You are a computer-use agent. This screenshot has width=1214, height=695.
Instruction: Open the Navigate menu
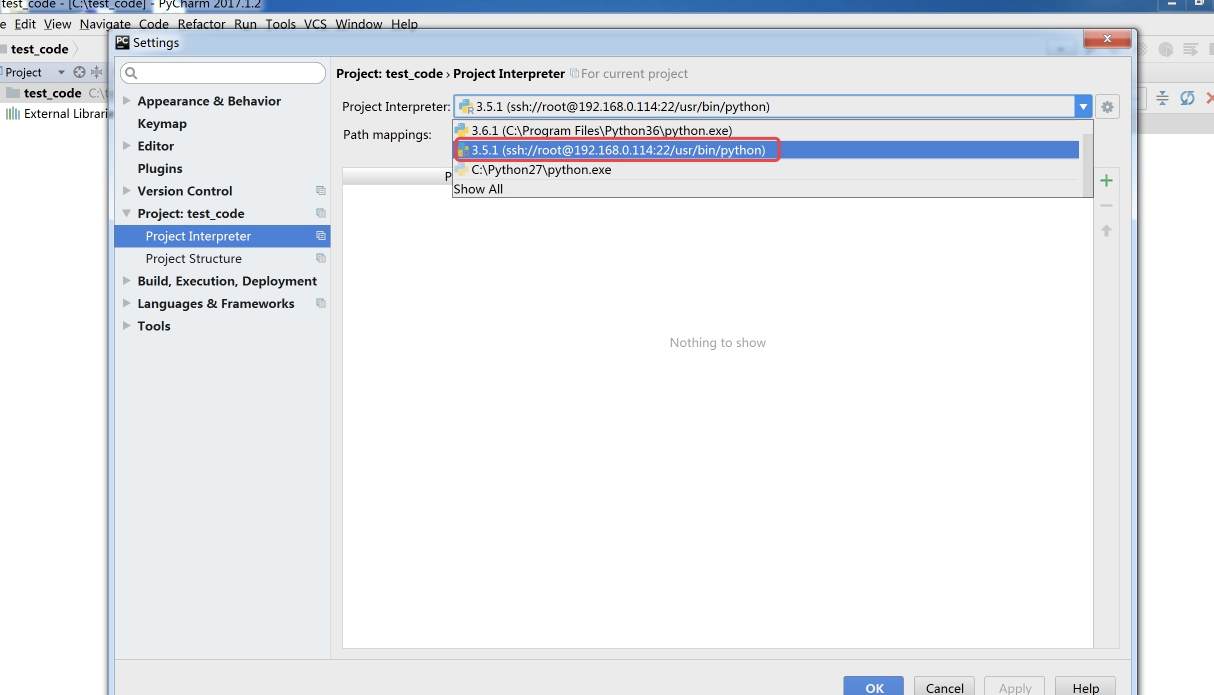pos(105,24)
